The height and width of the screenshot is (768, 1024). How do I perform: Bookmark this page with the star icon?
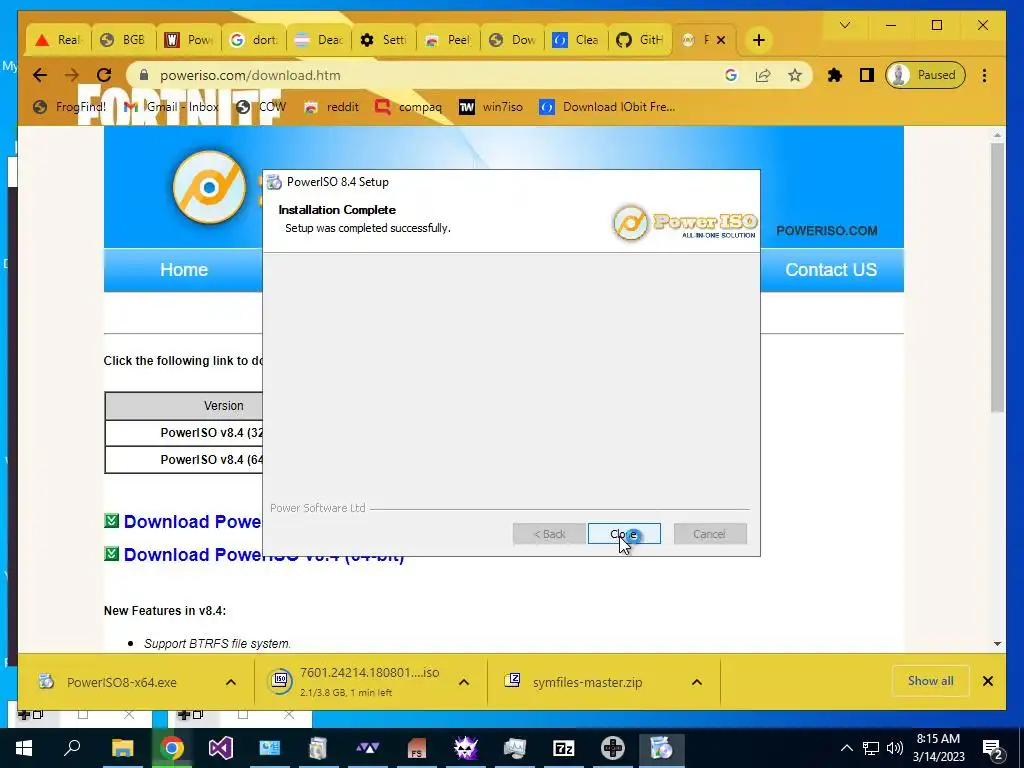[x=794, y=75]
